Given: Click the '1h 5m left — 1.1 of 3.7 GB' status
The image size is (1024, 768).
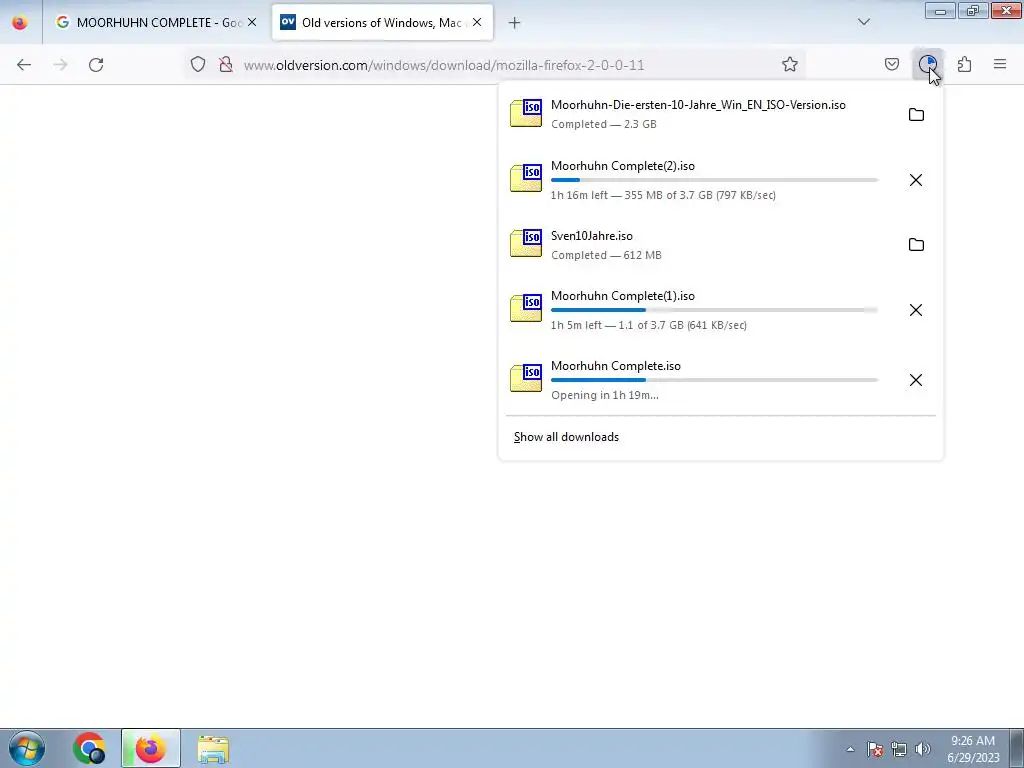Looking at the screenshot, I should 648,325.
